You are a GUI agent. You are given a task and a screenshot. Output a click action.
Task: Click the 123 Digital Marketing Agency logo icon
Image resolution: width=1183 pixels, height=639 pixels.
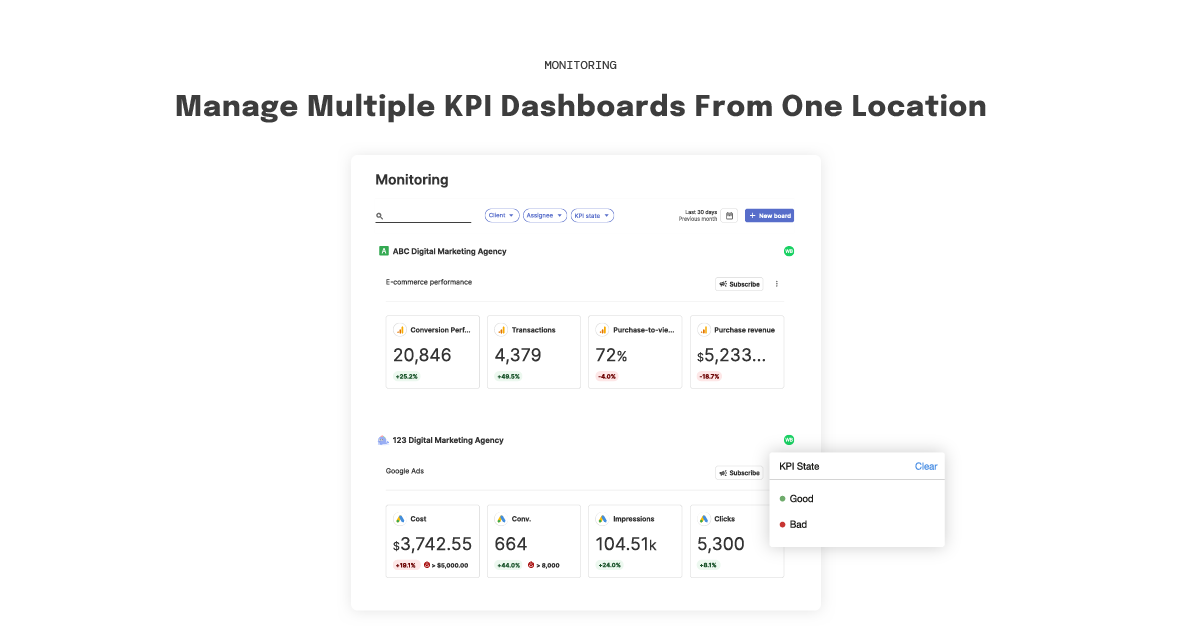[x=383, y=440]
